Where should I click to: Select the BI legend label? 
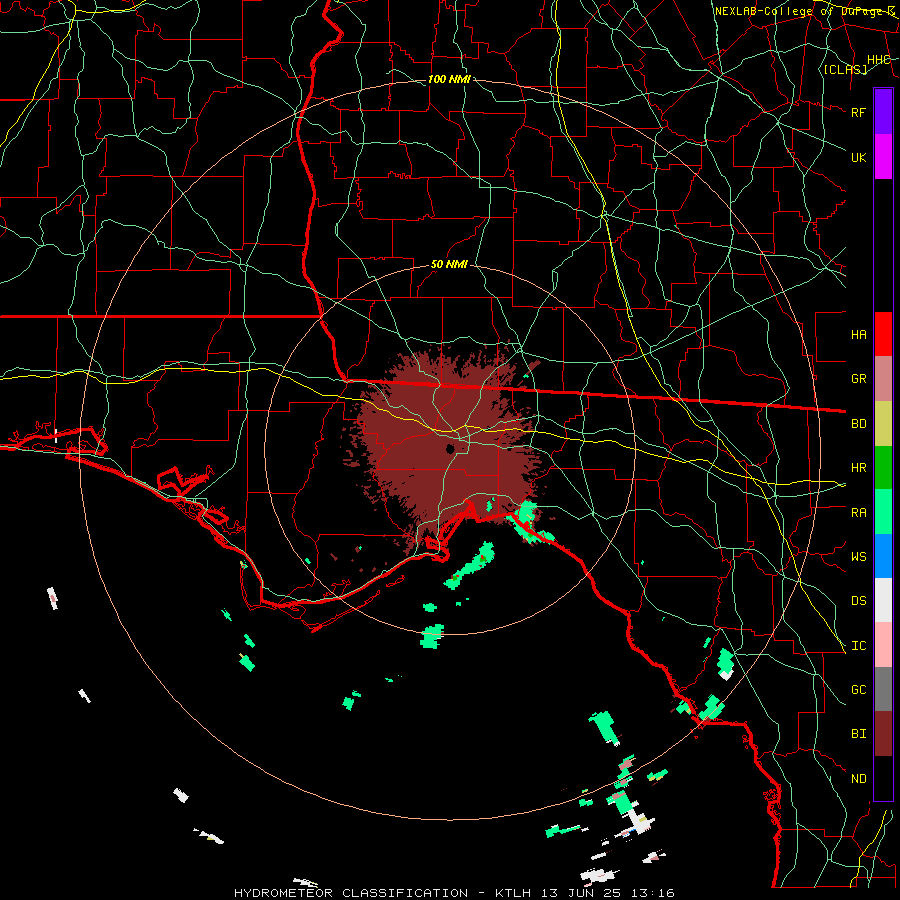859,734
